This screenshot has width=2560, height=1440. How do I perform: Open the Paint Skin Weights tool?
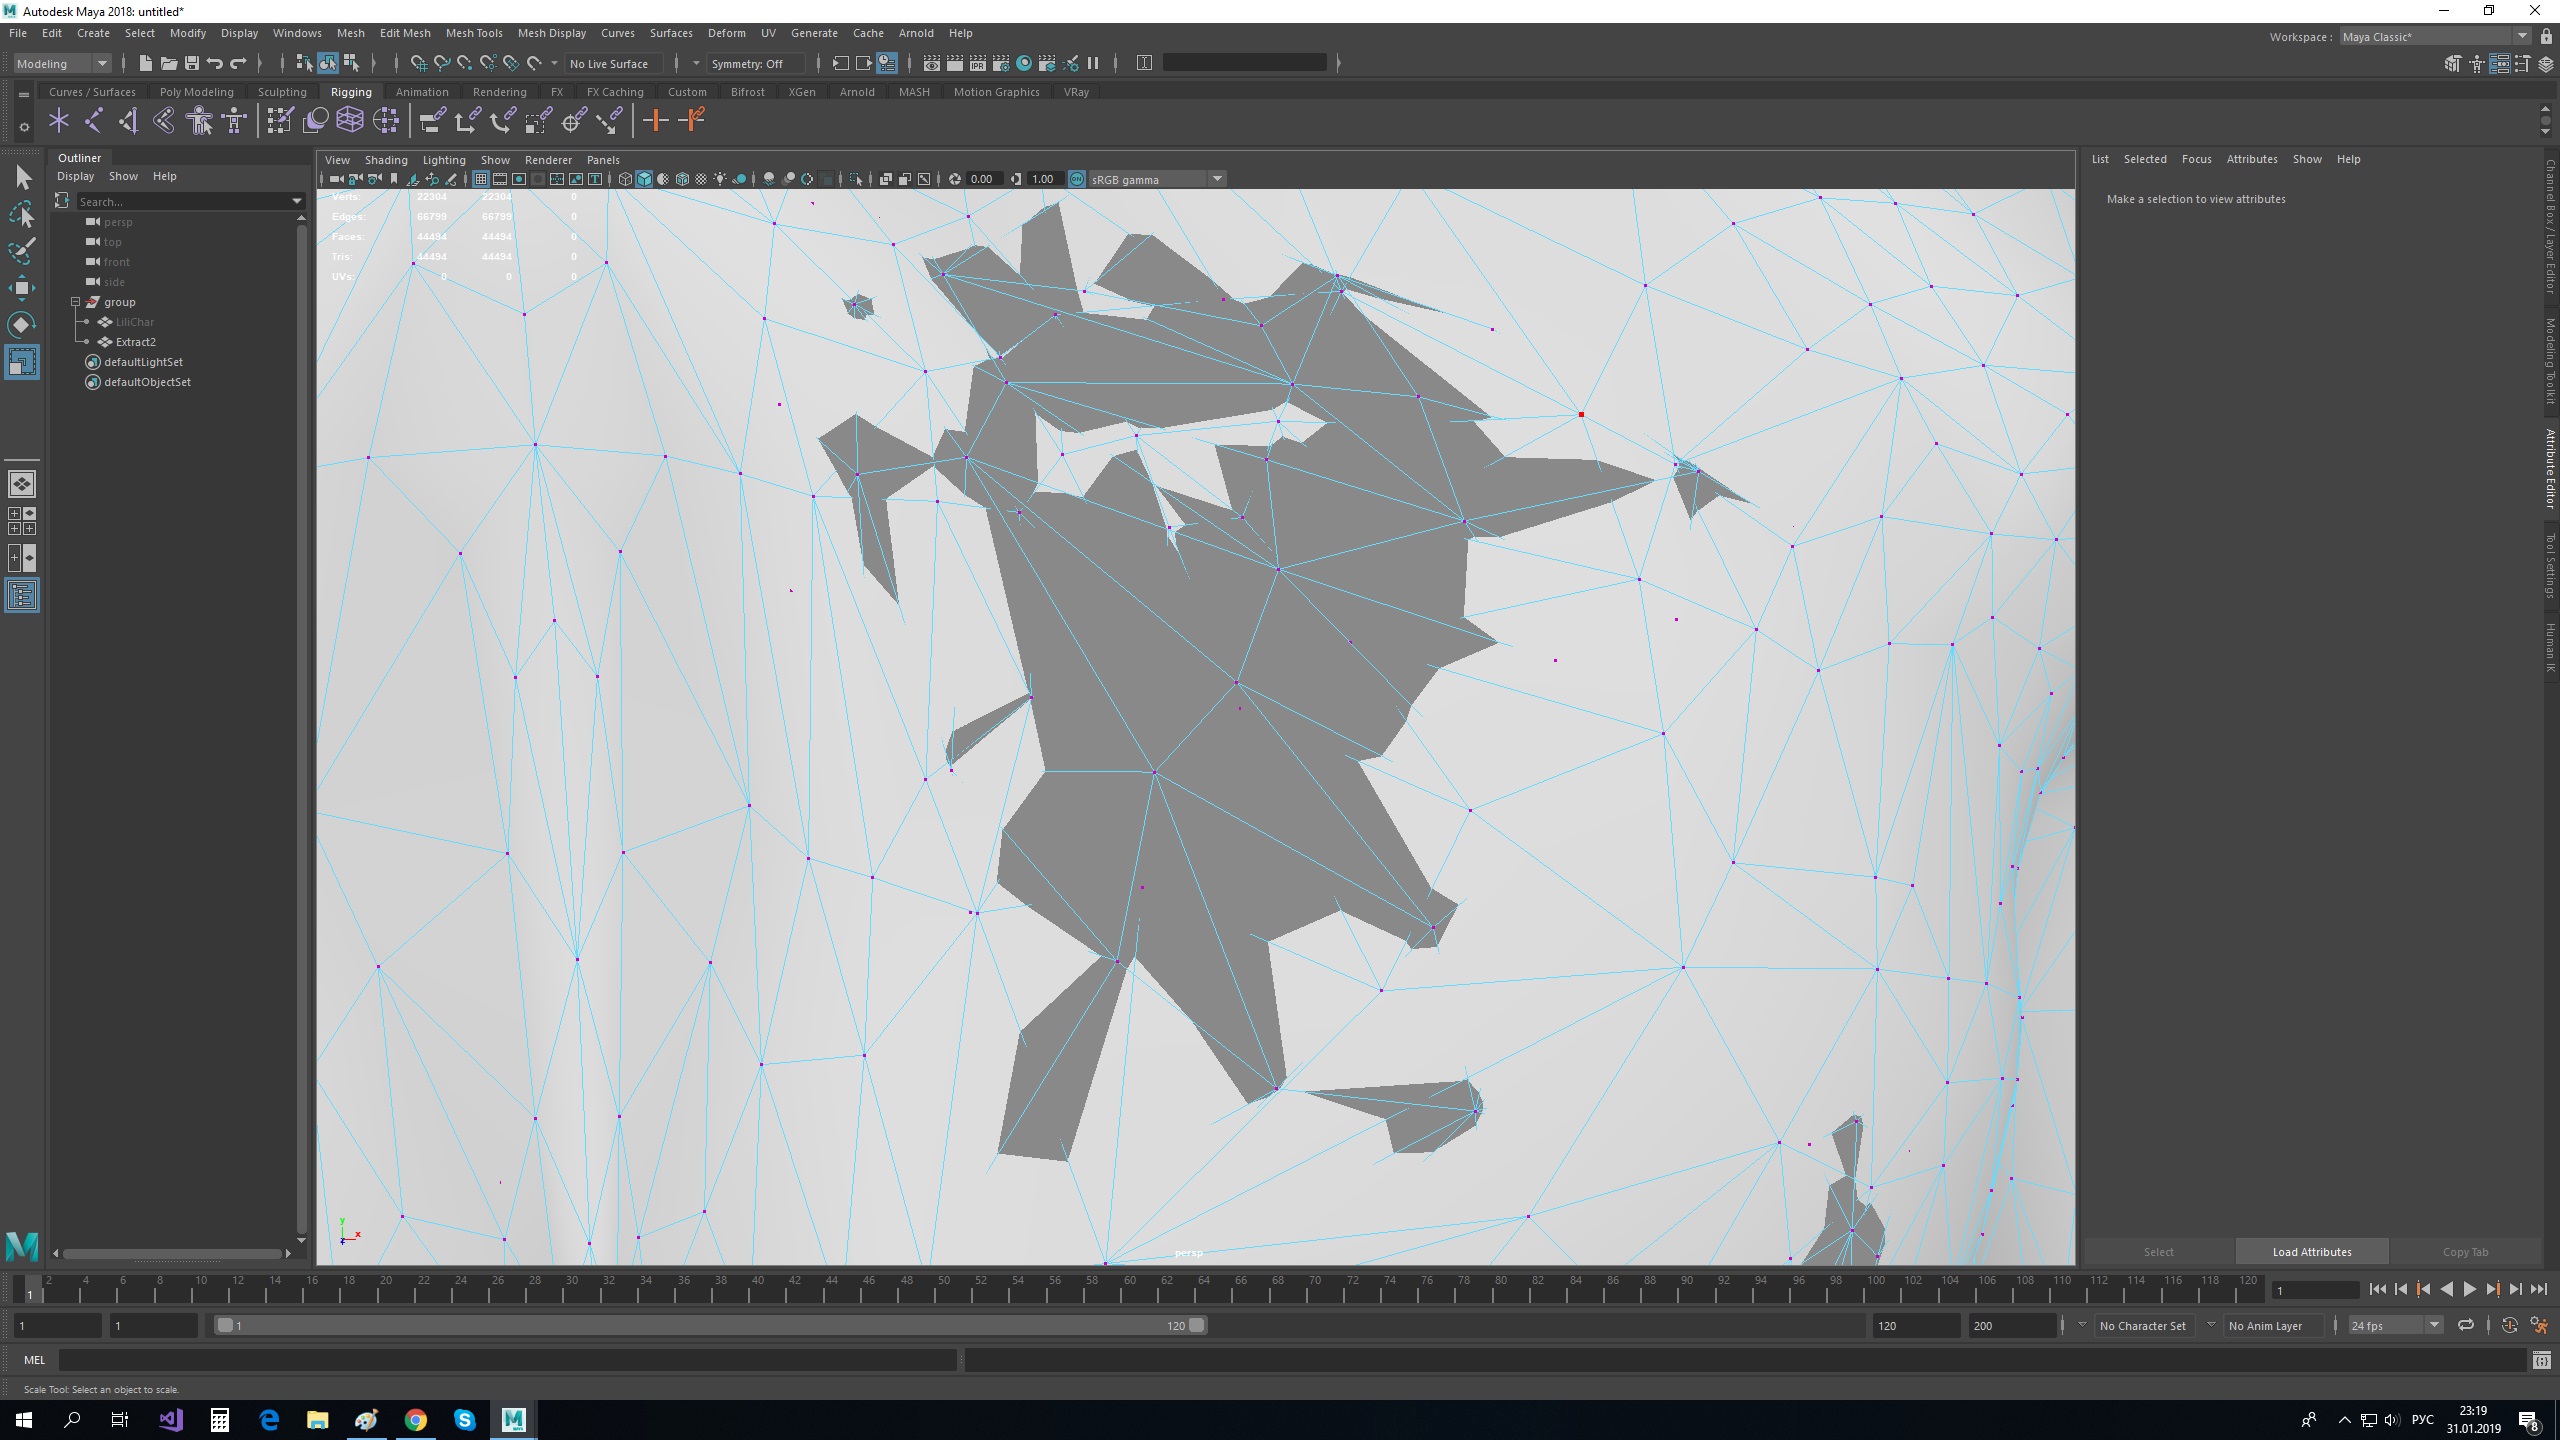tap(280, 120)
